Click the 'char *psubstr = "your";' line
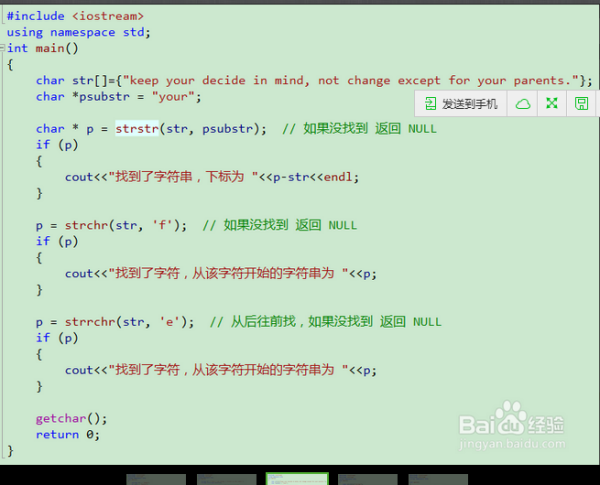 pyautogui.click(x=119, y=97)
